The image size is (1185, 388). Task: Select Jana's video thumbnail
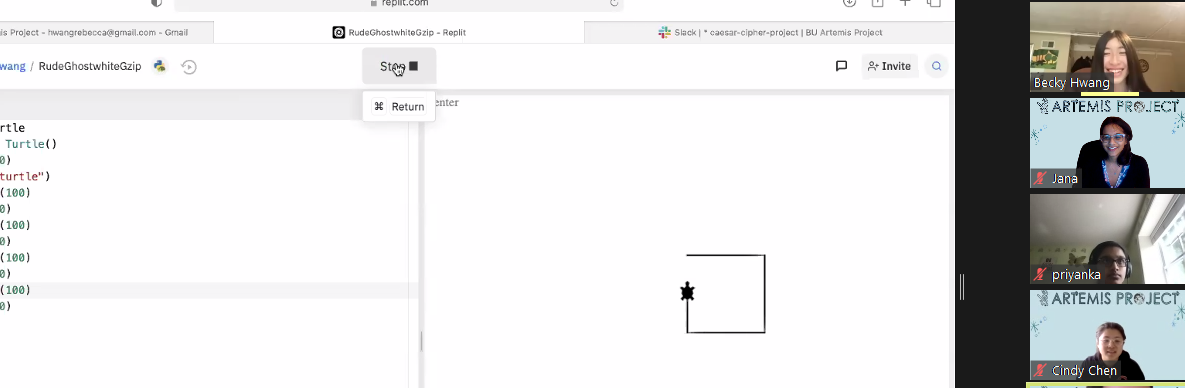coord(1107,143)
